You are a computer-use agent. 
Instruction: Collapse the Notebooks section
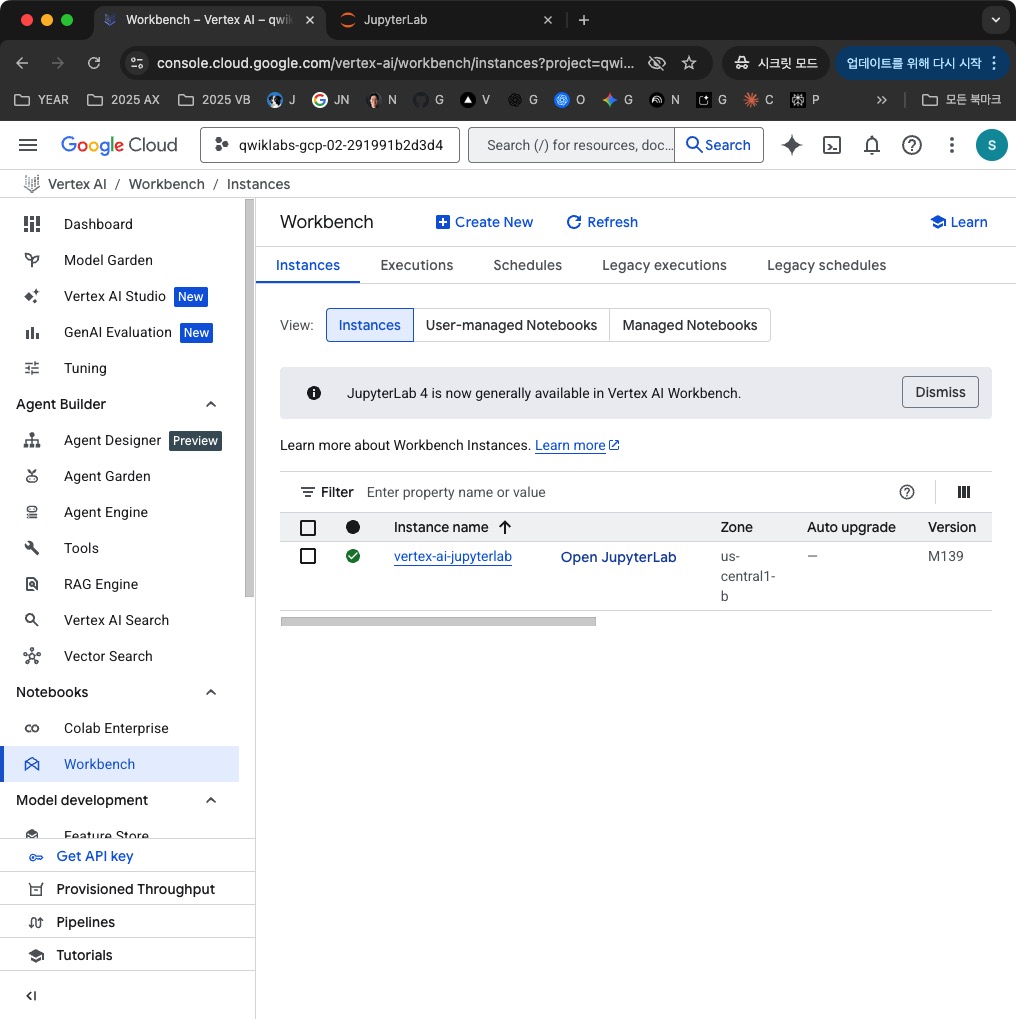[x=211, y=692]
